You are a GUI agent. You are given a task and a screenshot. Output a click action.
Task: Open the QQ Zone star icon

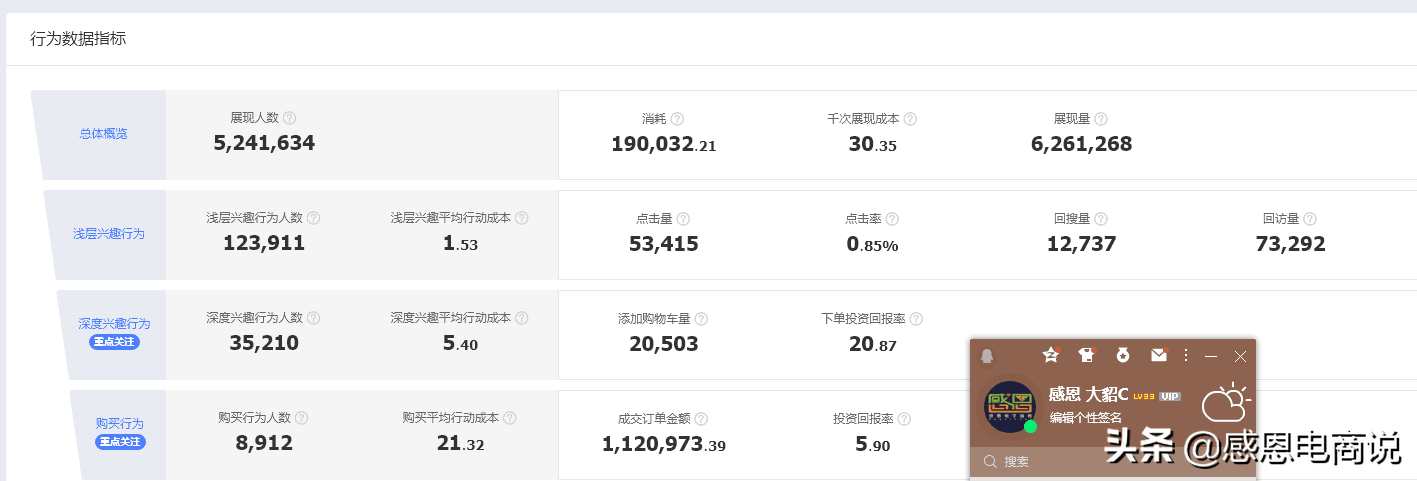tap(1050, 355)
